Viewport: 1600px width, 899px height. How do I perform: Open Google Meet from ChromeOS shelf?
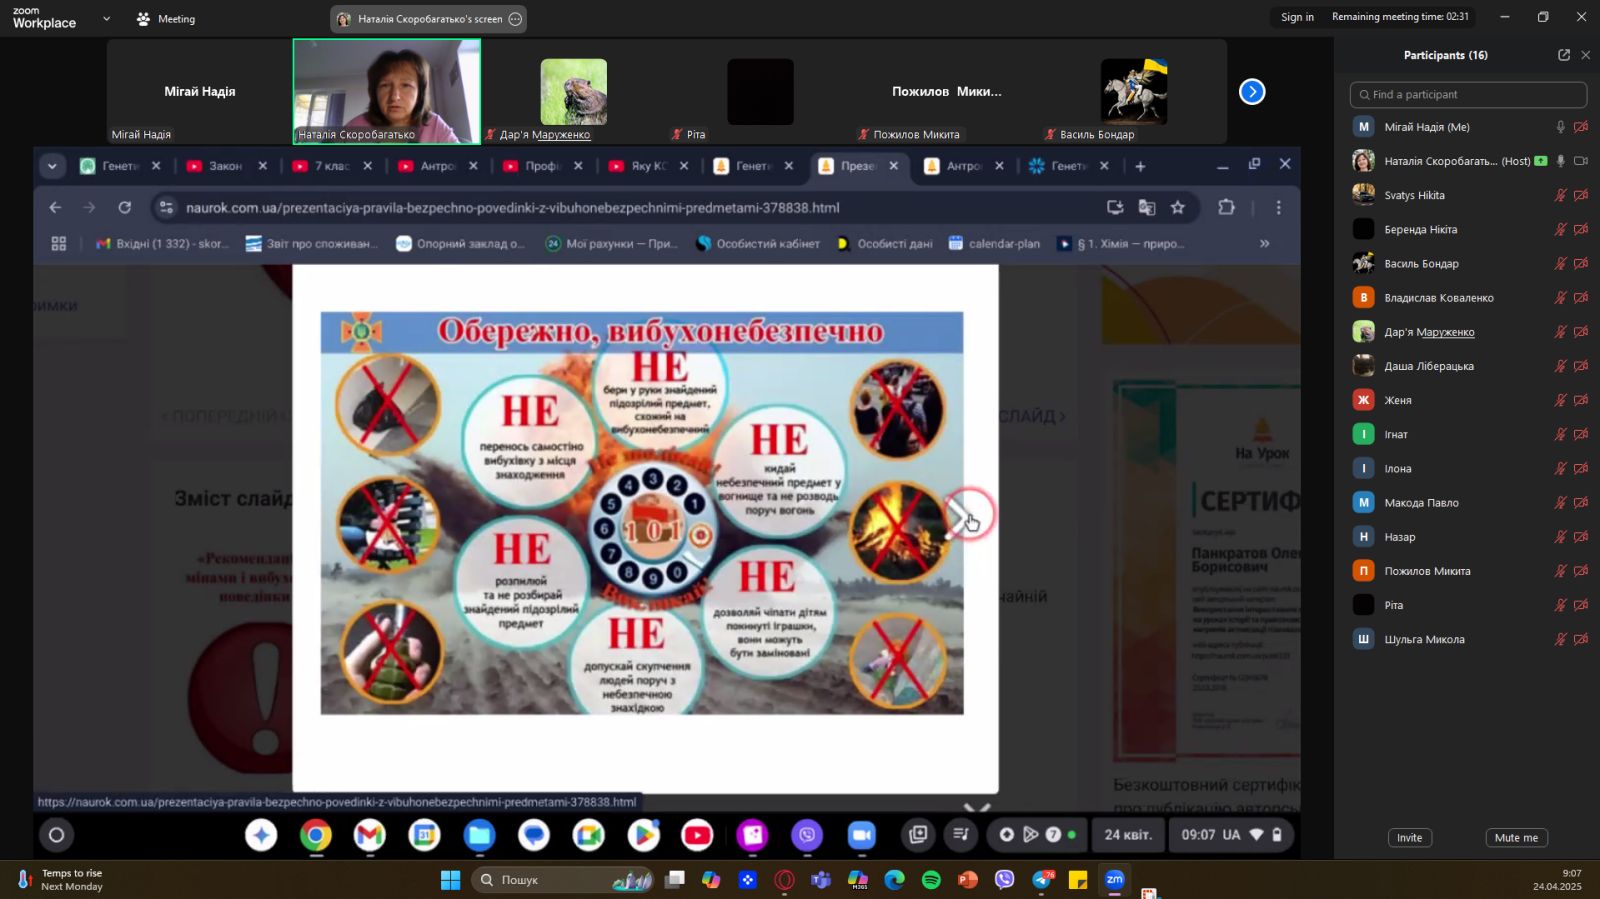pyautogui.click(x=588, y=835)
